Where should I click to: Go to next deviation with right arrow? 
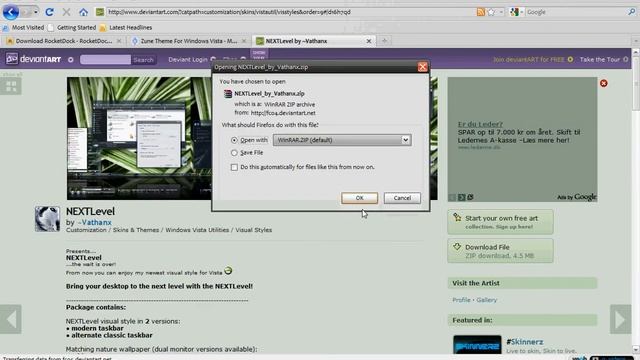tap(620, 319)
